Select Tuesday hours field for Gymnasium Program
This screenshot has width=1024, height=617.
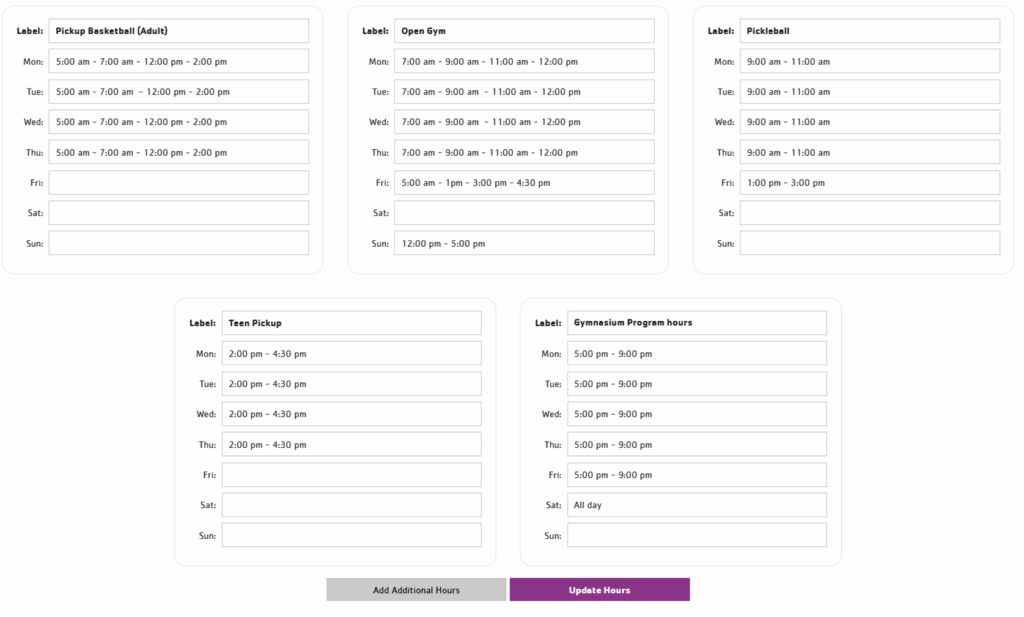click(697, 384)
